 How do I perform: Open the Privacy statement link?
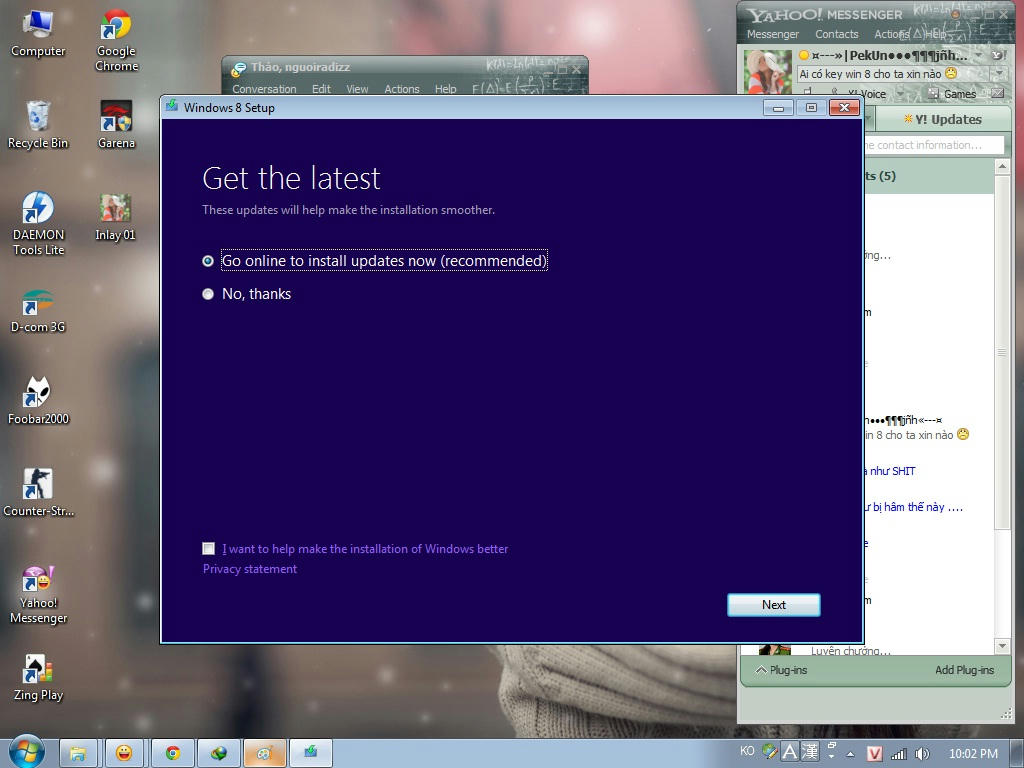[250, 569]
